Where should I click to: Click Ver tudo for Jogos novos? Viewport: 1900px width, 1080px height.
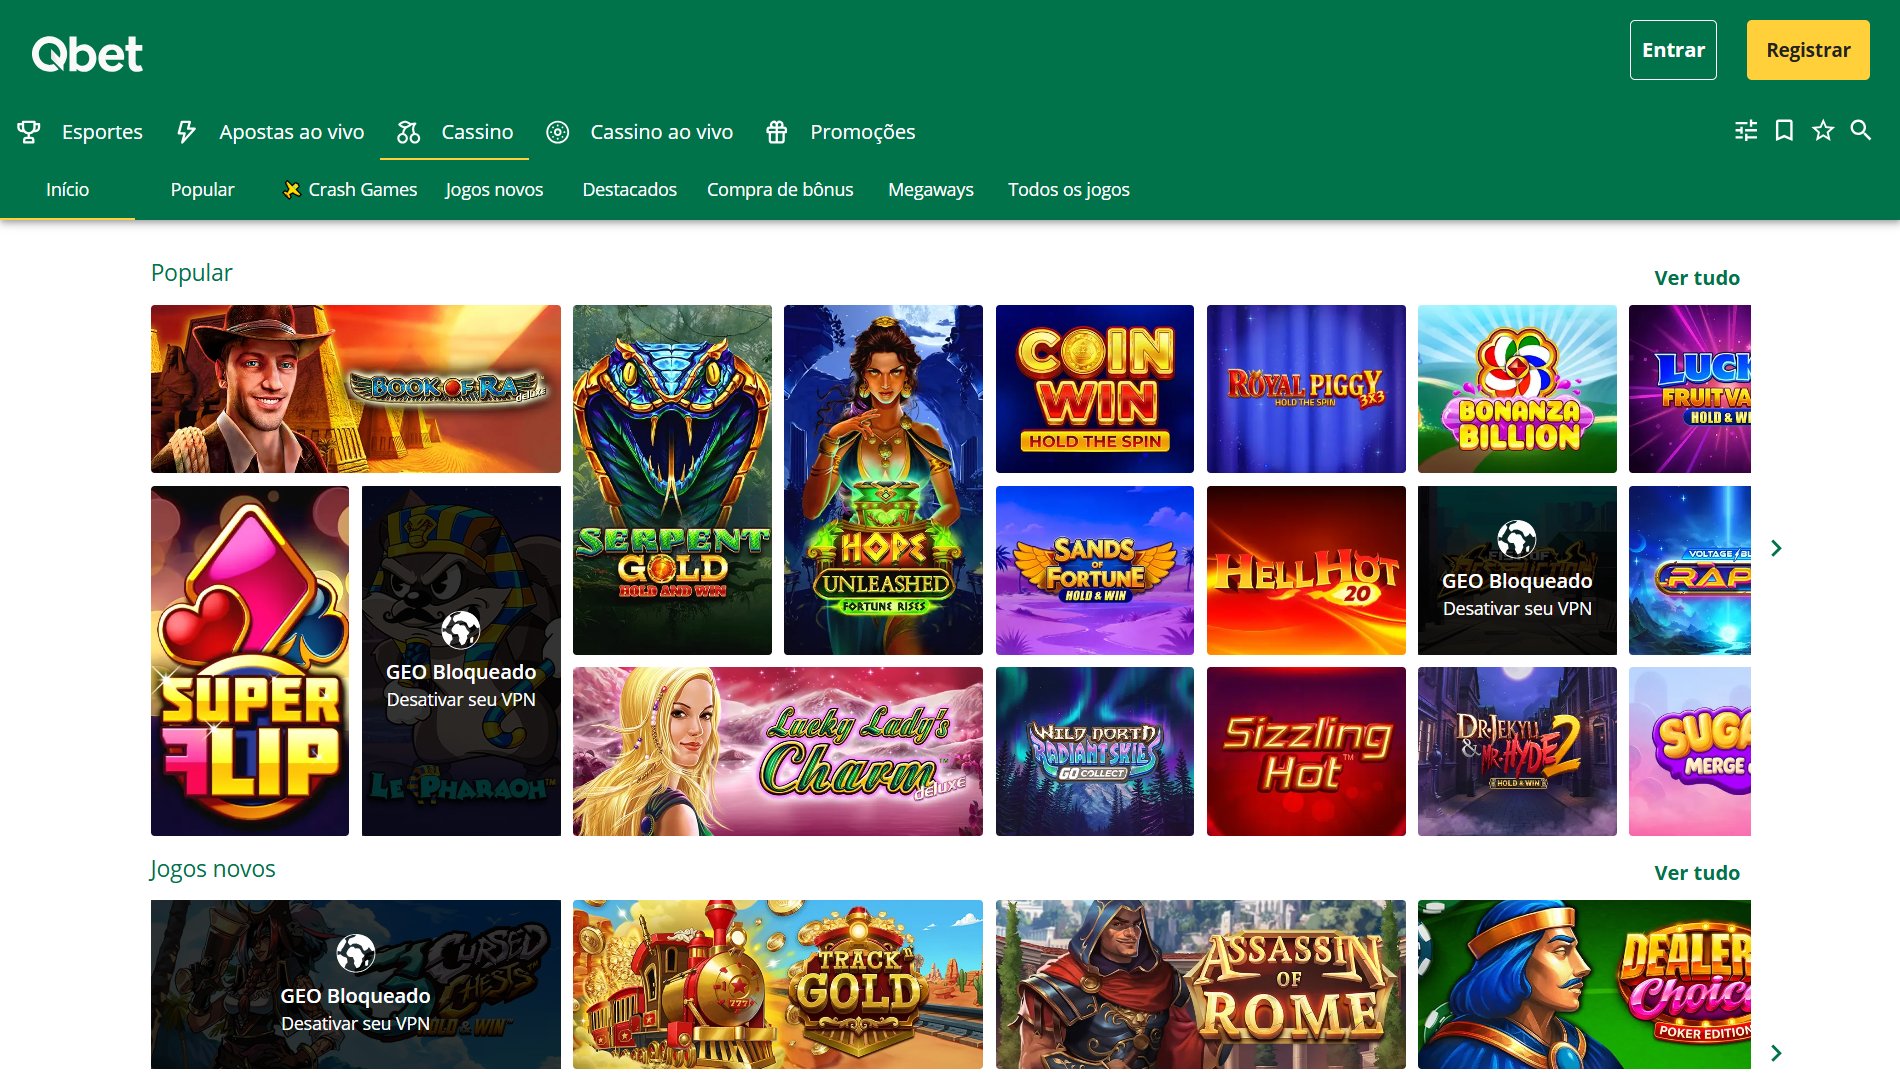1697,873
